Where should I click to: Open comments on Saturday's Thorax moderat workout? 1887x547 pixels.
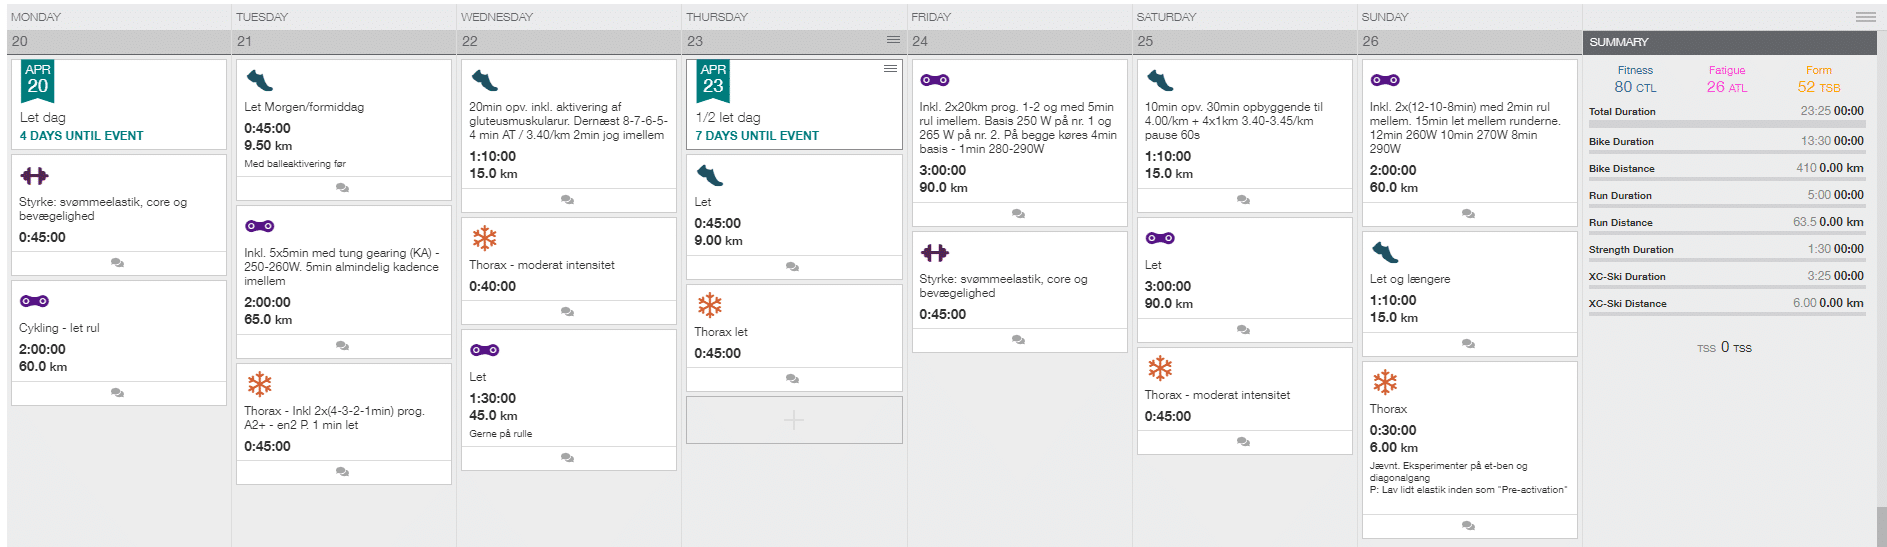[x=1243, y=442]
